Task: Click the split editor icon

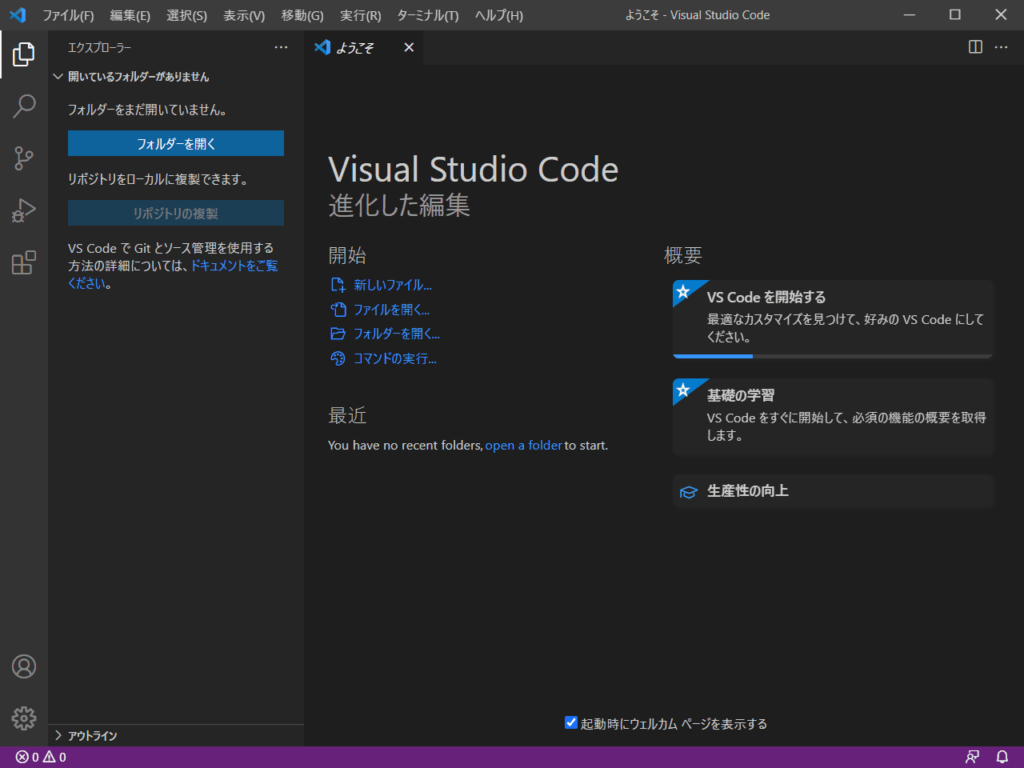Action: [x=975, y=47]
